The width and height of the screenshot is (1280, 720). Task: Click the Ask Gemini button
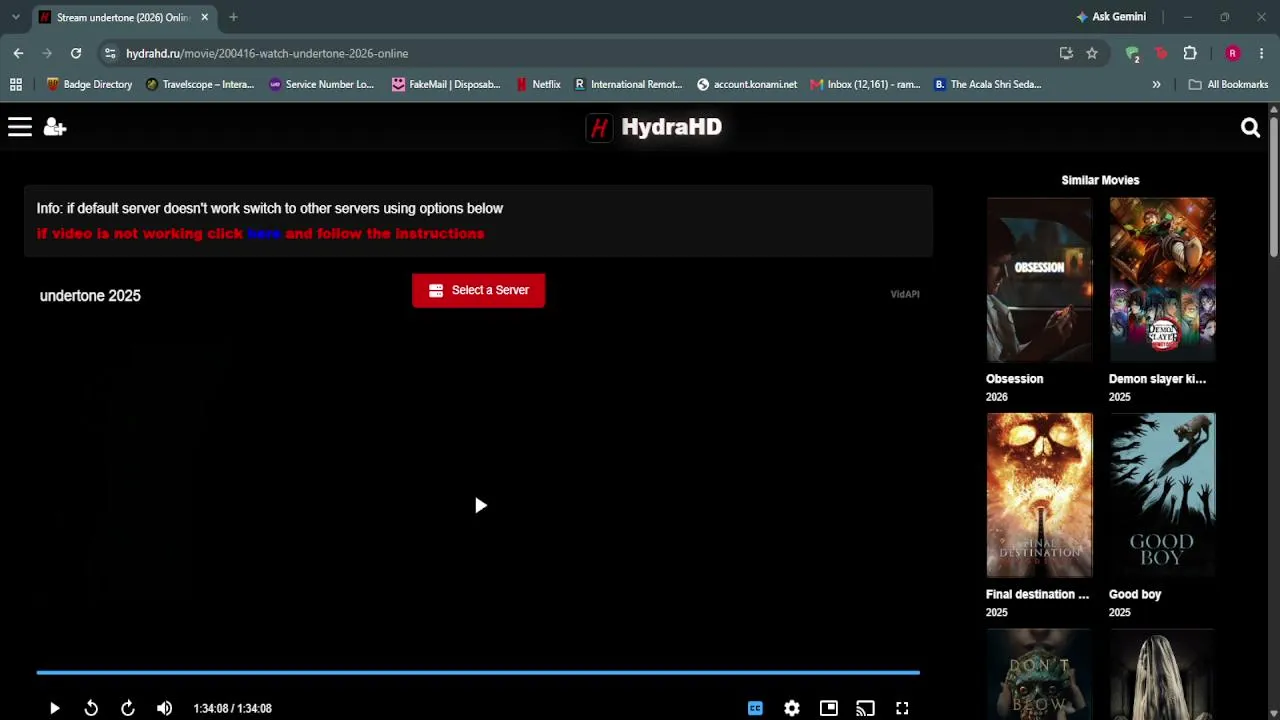tap(1111, 17)
